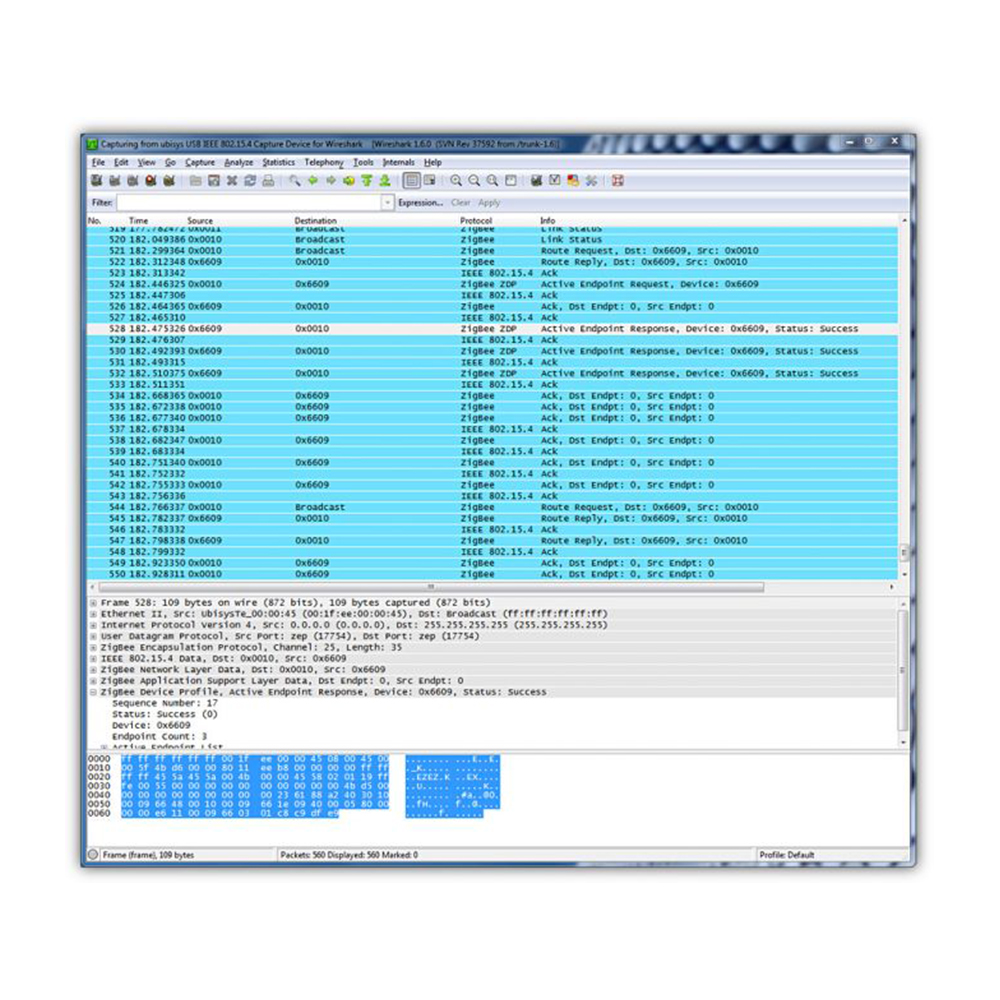Expand IEEE 802.15.4 Data node
The image size is (1000, 1000).
93,659
